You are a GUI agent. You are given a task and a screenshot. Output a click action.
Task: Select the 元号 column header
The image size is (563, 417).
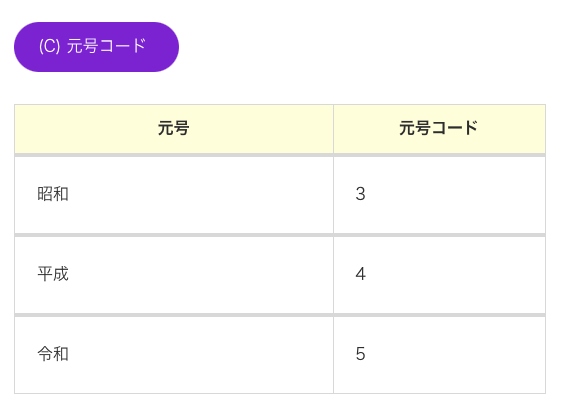point(174,129)
